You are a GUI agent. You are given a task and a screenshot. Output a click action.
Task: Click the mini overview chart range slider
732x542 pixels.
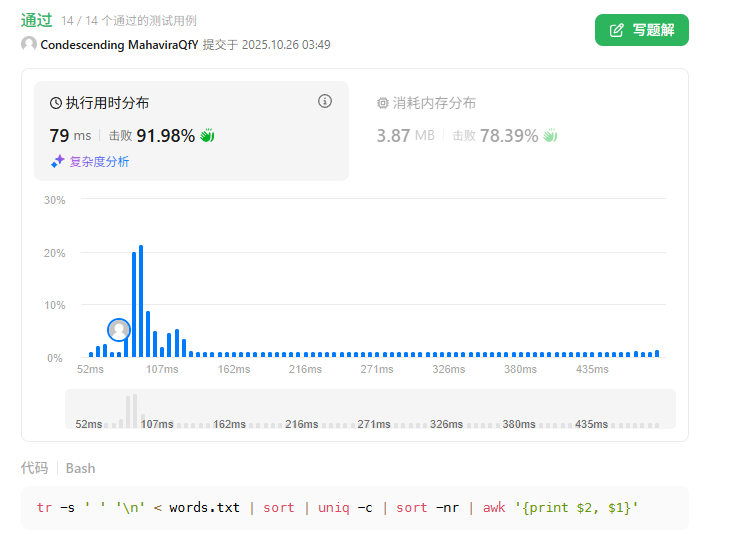tap(370, 409)
